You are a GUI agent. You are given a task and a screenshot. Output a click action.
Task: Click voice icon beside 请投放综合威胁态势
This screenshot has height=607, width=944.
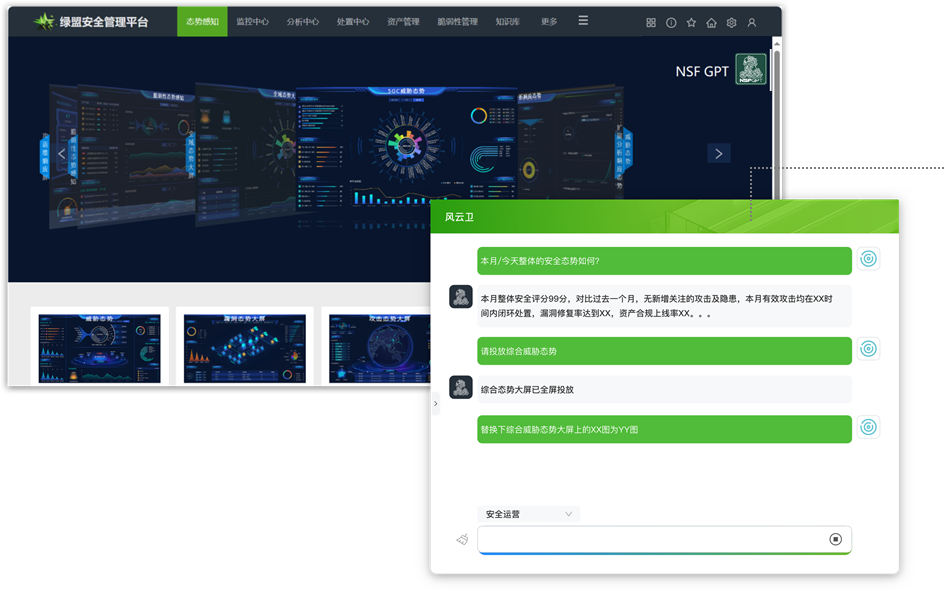pos(868,349)
